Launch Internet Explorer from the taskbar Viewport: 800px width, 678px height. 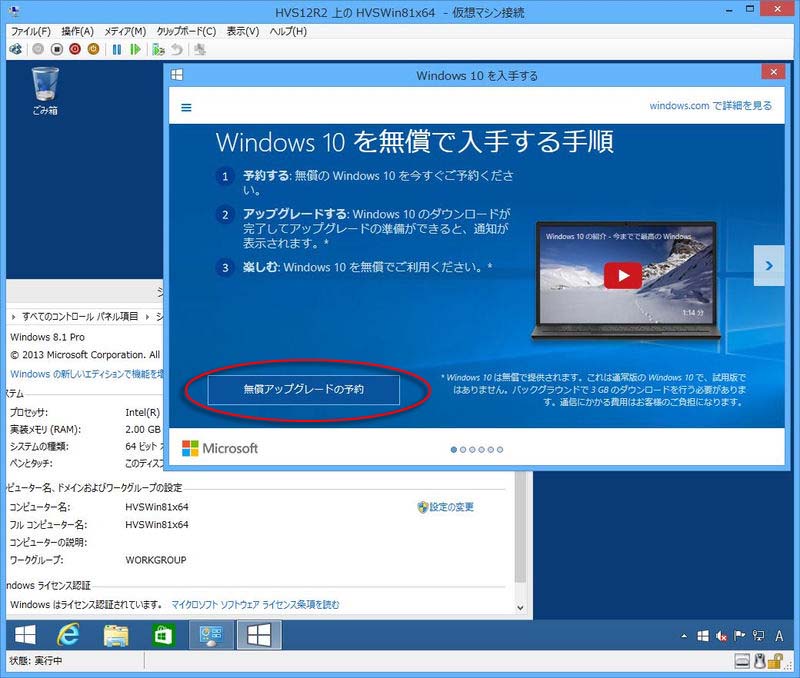tap(68, 635)
